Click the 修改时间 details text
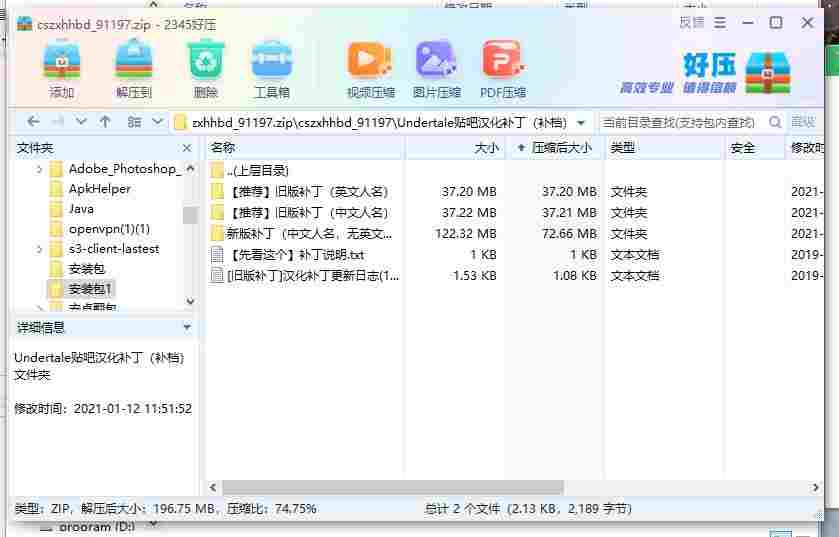 click(103, 409)
